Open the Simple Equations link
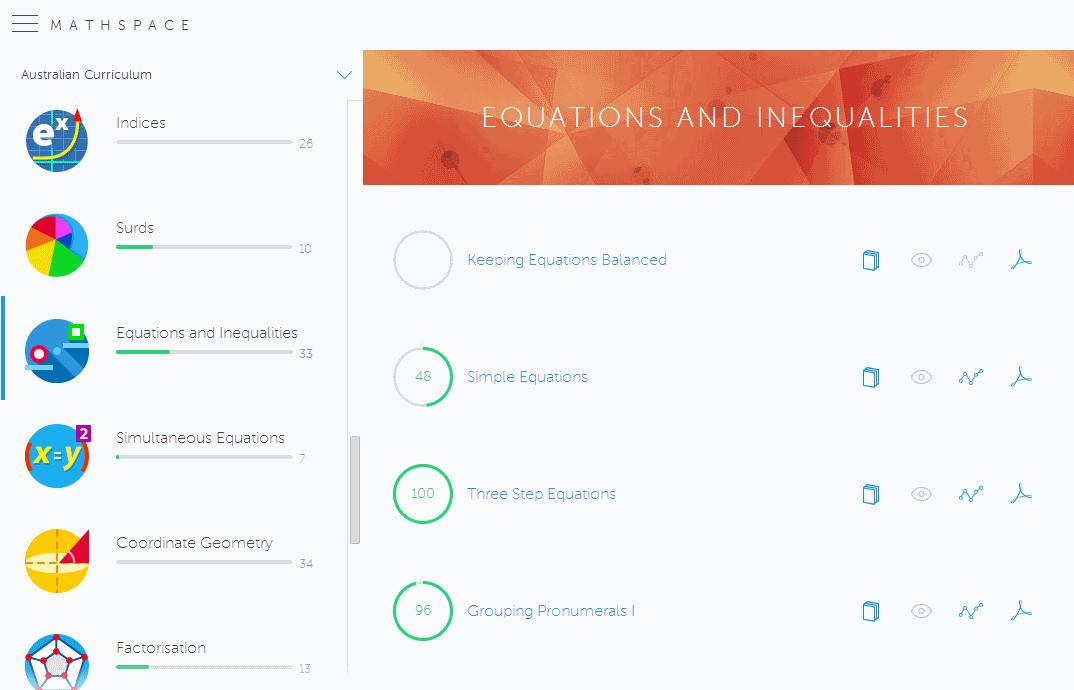This screenshot has height=690, width=1074. coord(527,377)
